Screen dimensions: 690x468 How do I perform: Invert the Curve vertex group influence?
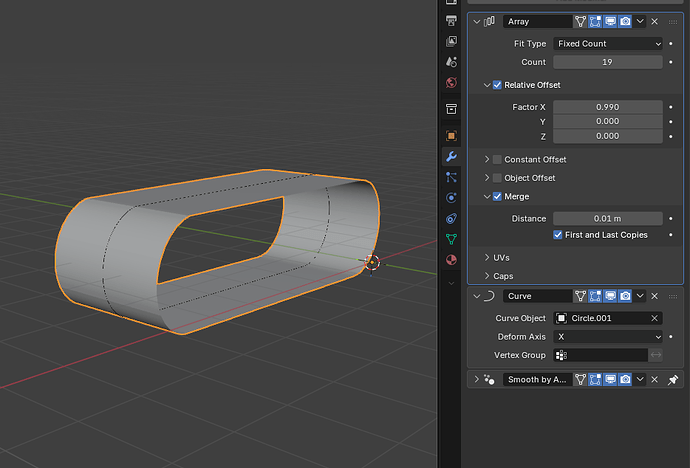pyautogui.click(x=656, y=355)
